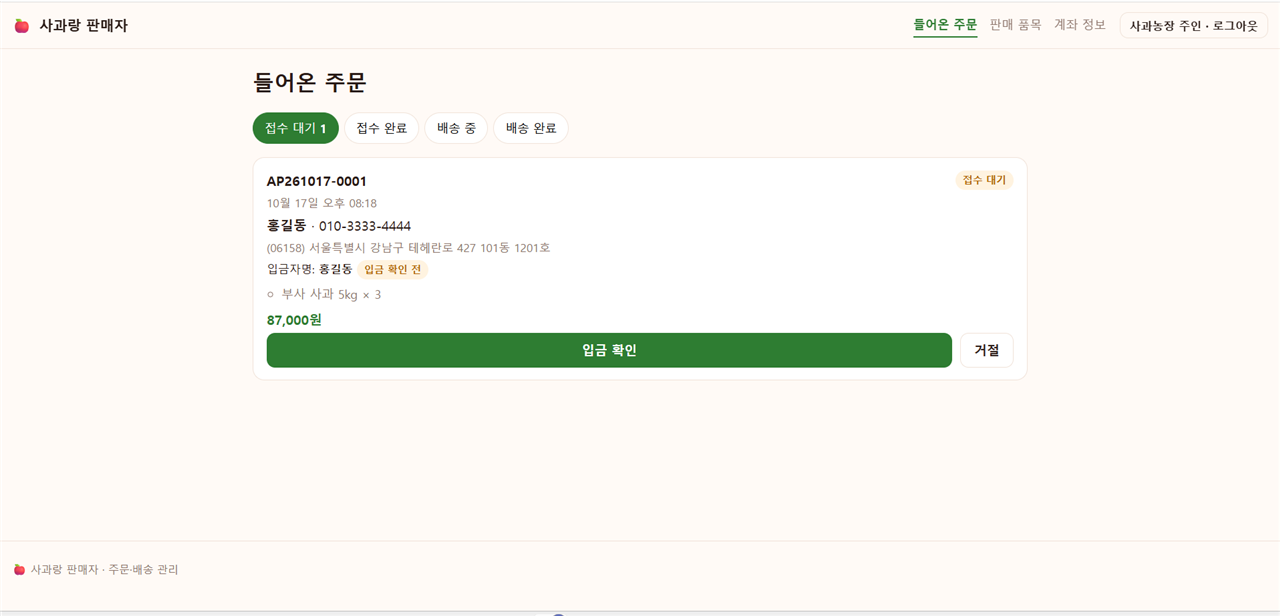The height and width of the screenshot is (616, 1280).
Task: Click phone number 010-3333-4444
Action: [365, 226]
